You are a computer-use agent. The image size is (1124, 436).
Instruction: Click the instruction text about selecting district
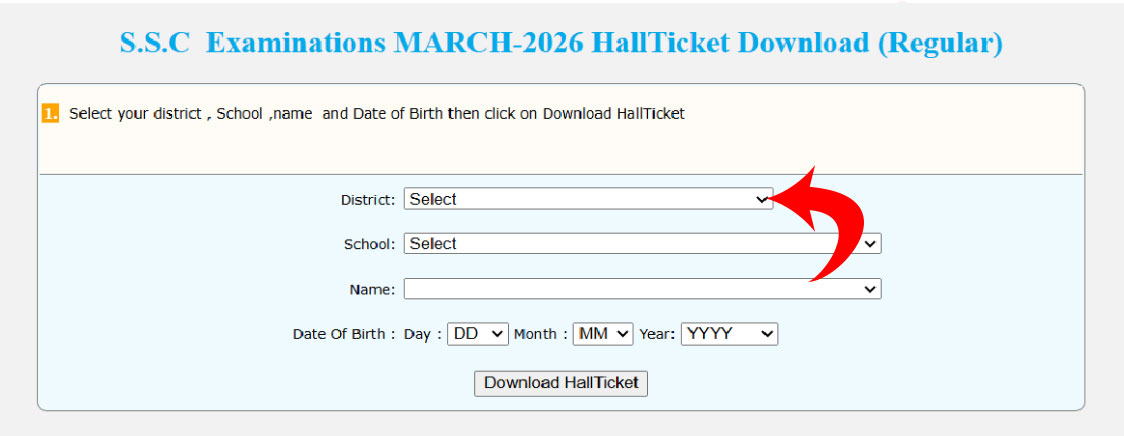(x=377, y=114)
